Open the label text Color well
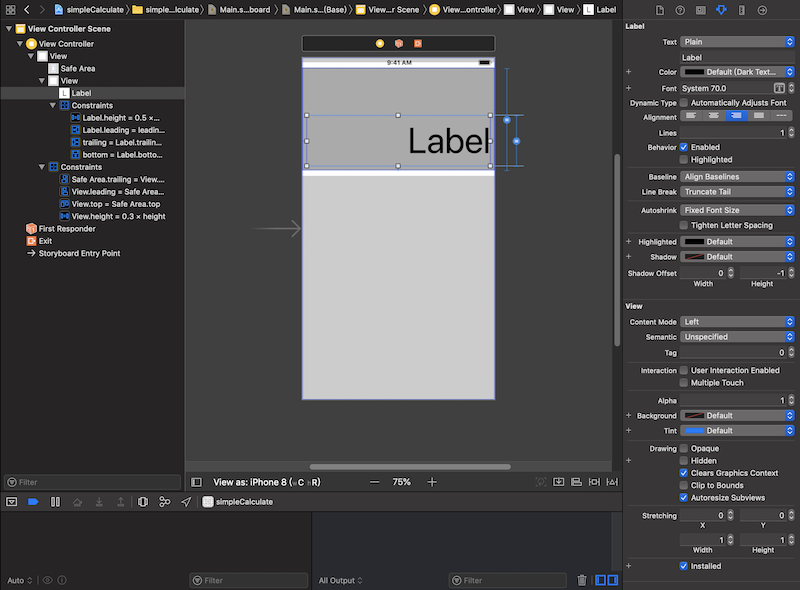The width and height of the screenshot is (800, 590). tap(693, 72)
